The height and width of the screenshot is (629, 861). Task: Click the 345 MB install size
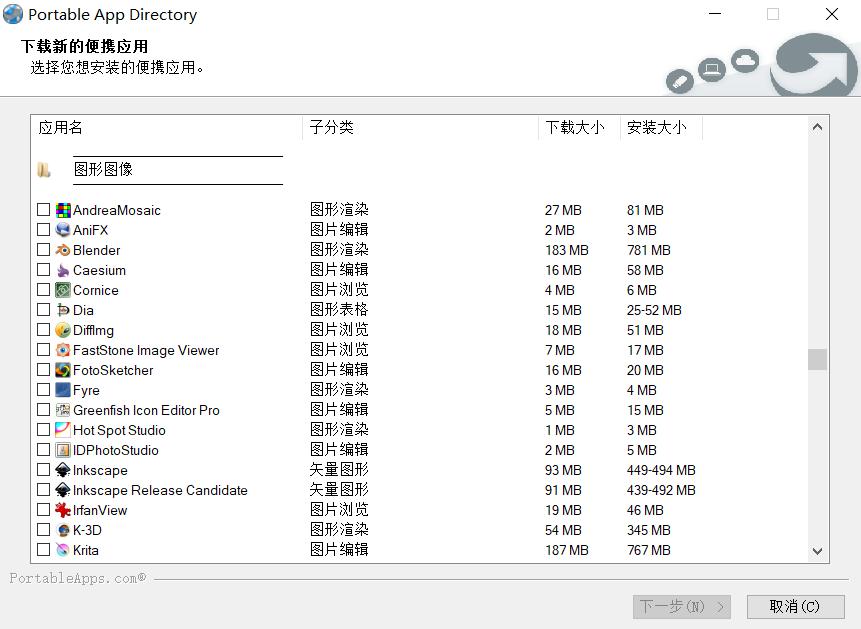click(x=648, y=531)
